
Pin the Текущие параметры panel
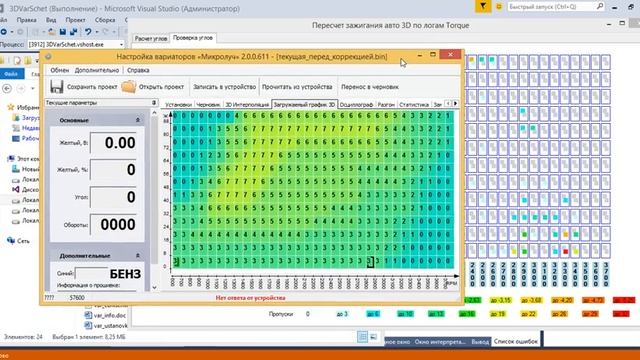point(154,102)
